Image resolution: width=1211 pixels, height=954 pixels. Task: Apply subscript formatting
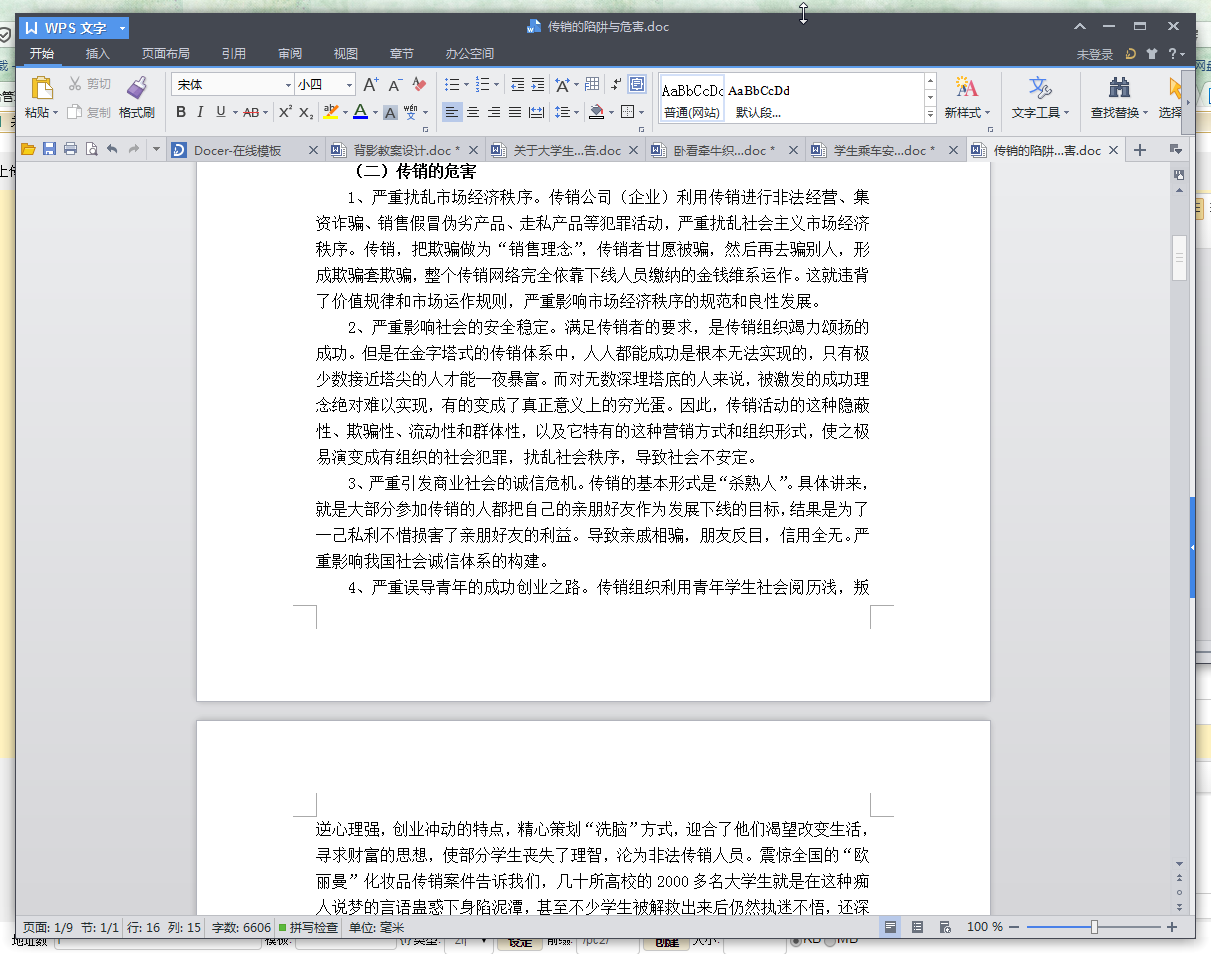click(x=307, y=112)
